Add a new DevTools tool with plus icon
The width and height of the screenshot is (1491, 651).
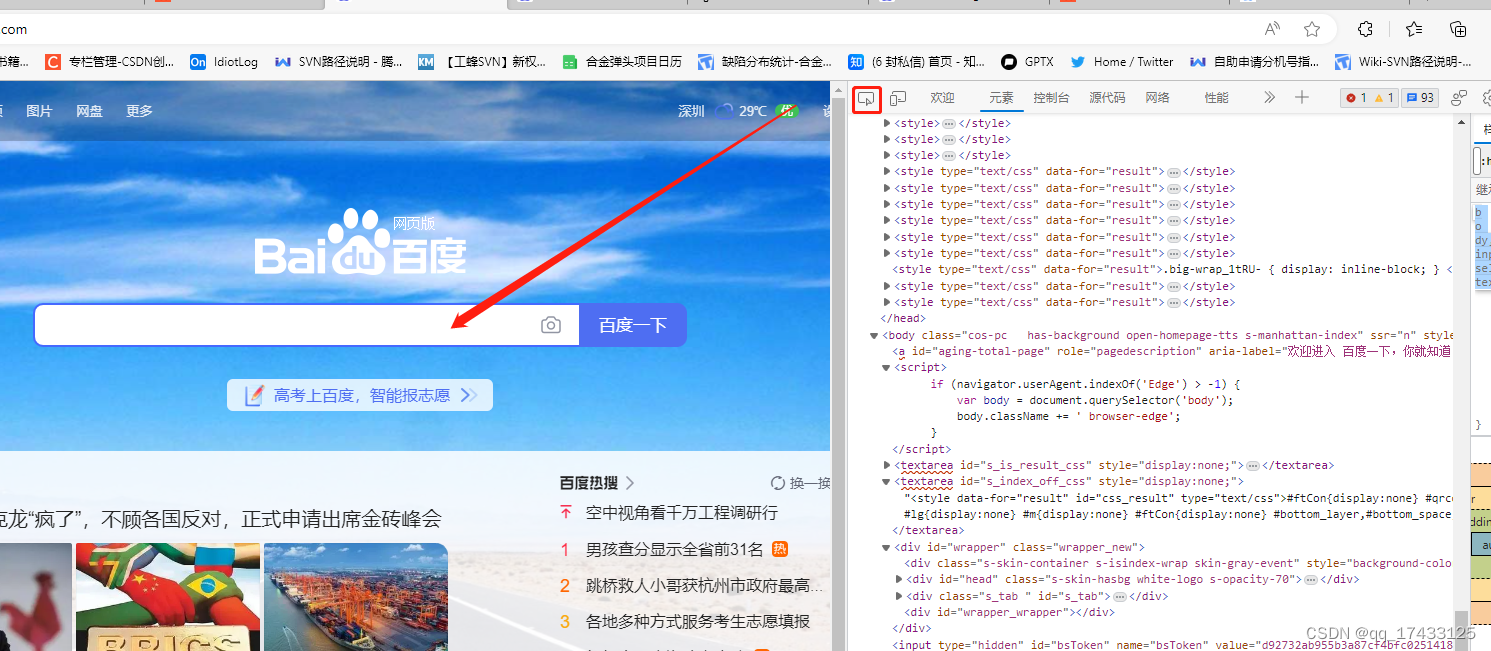tap(1301, 97)
